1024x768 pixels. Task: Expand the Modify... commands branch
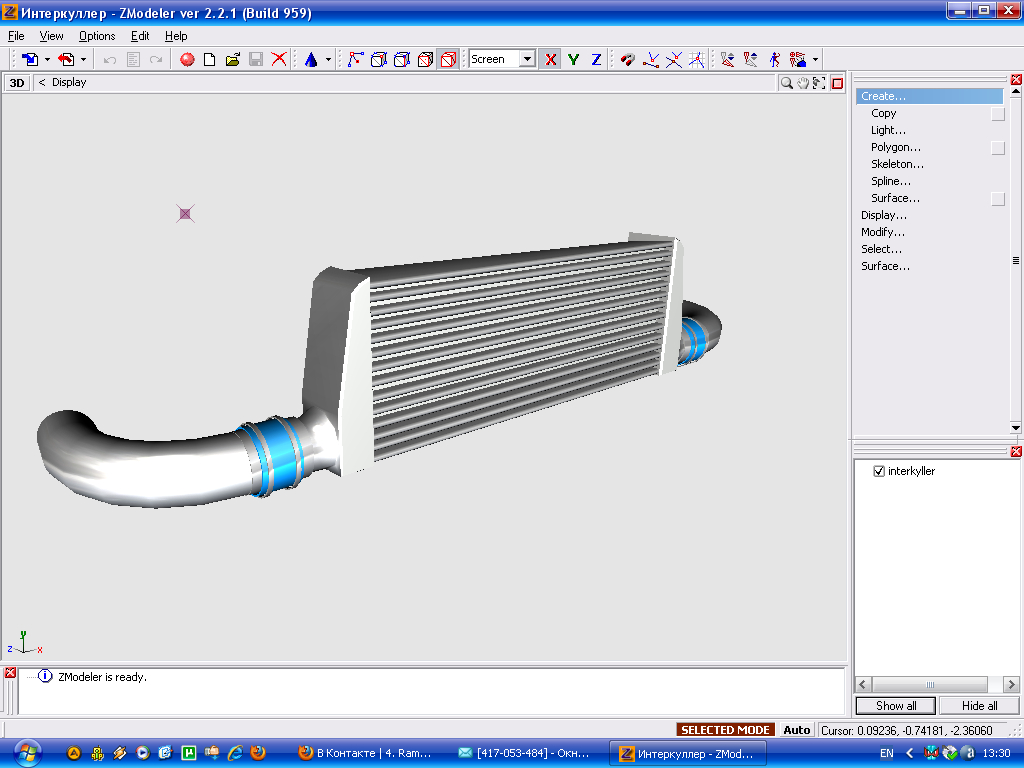coord(882,232)
